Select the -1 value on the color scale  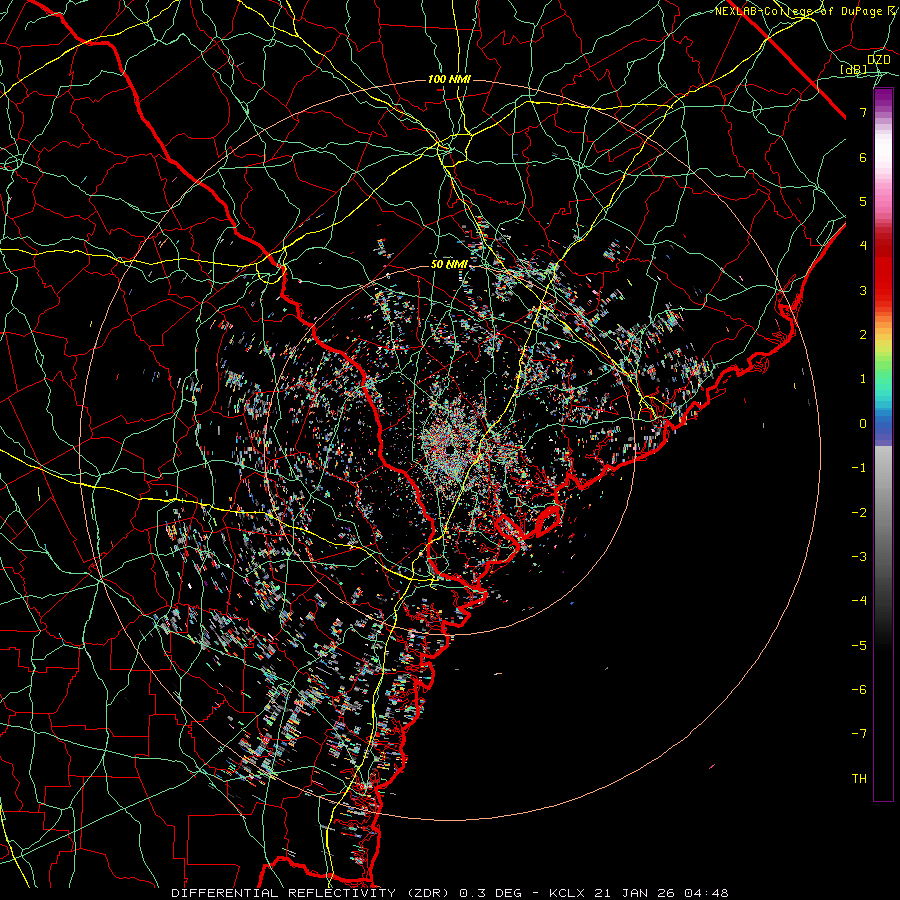coord(859,468)
